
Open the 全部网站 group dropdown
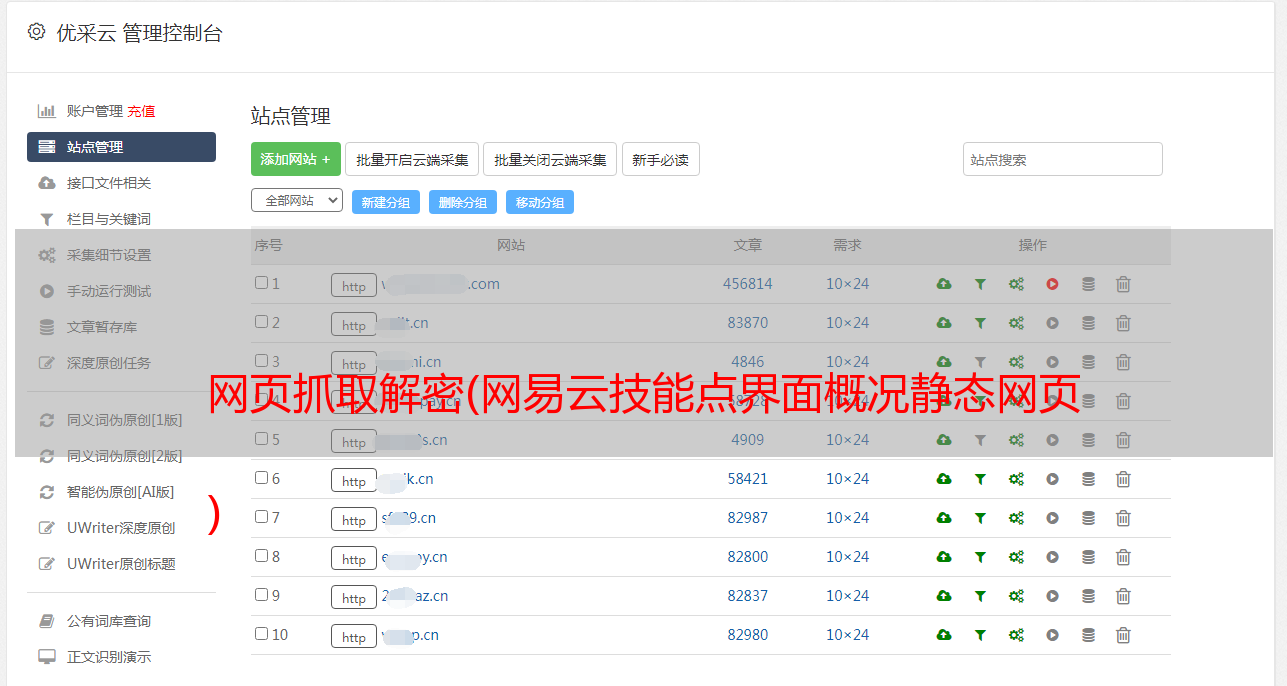[297, 201]
